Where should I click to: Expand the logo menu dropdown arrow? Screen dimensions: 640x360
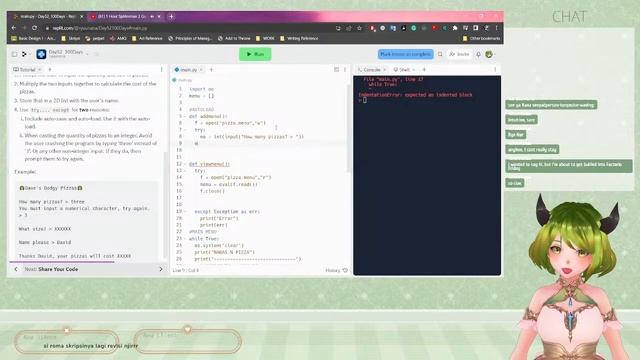coord(30,54)
